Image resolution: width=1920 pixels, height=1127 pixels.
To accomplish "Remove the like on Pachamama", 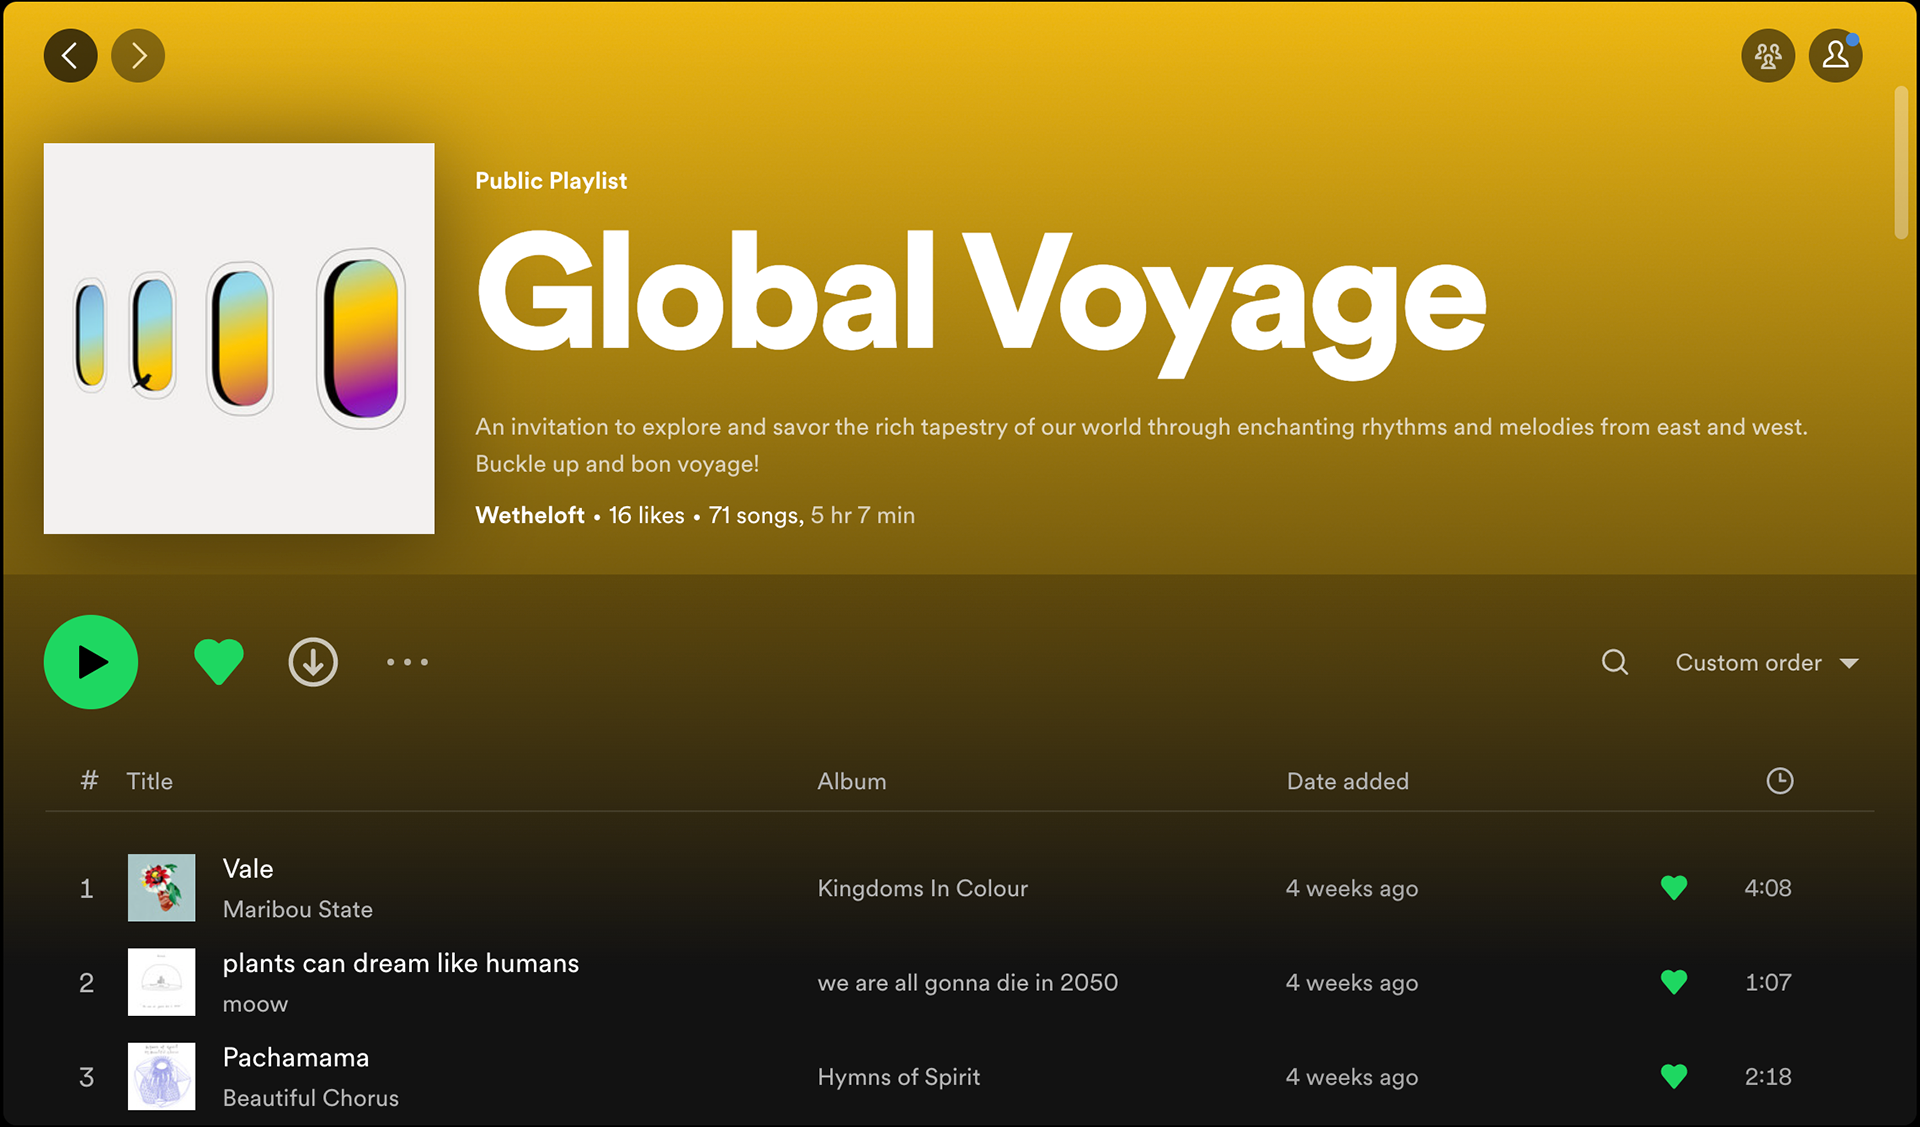I will click(x=1673, y=1077).
